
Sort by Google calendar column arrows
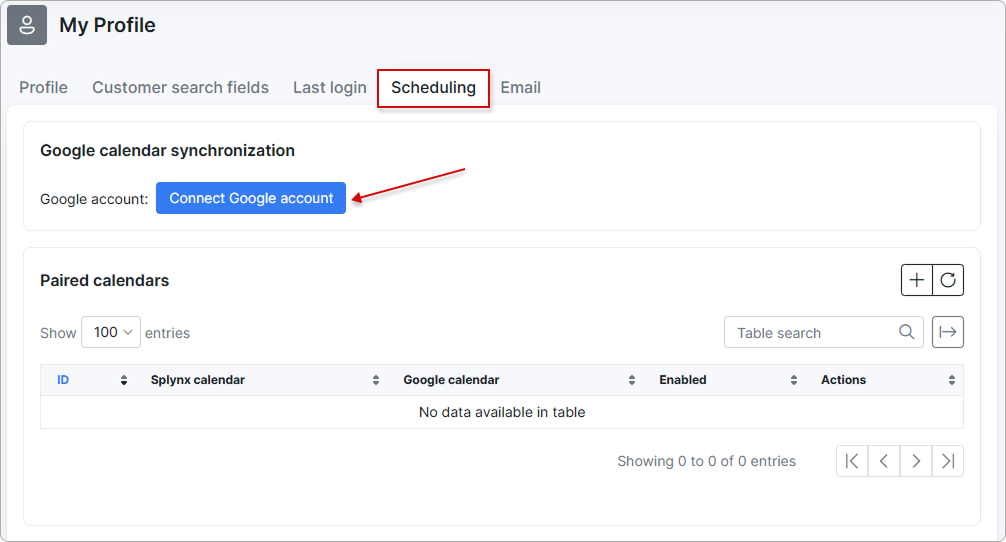632,380
